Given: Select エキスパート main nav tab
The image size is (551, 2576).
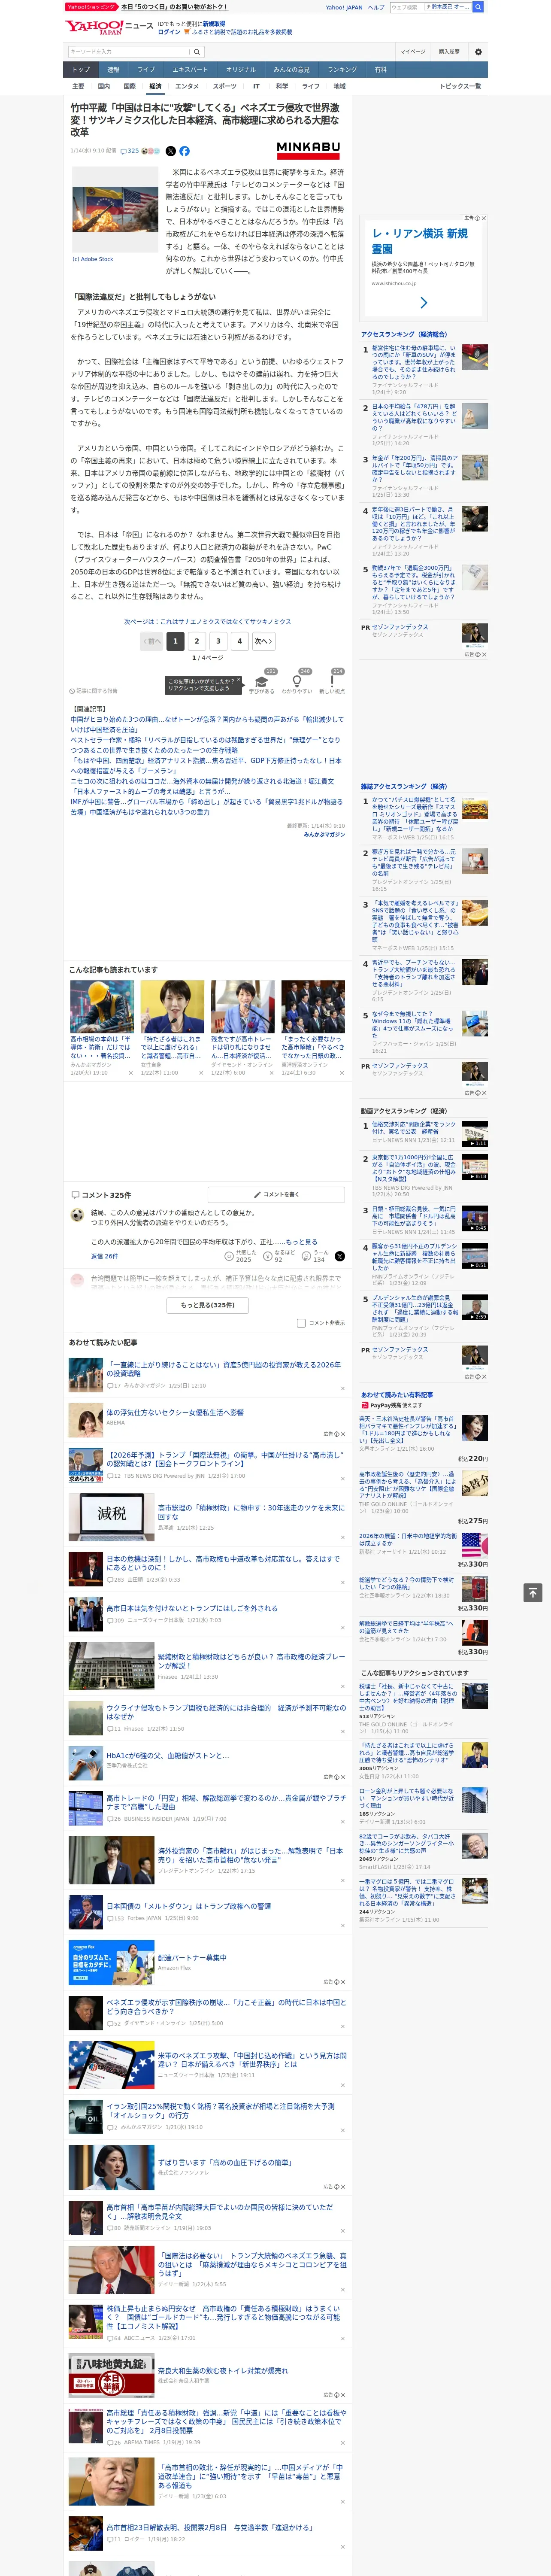Looking at the screenshot, I should click(190, 69).
